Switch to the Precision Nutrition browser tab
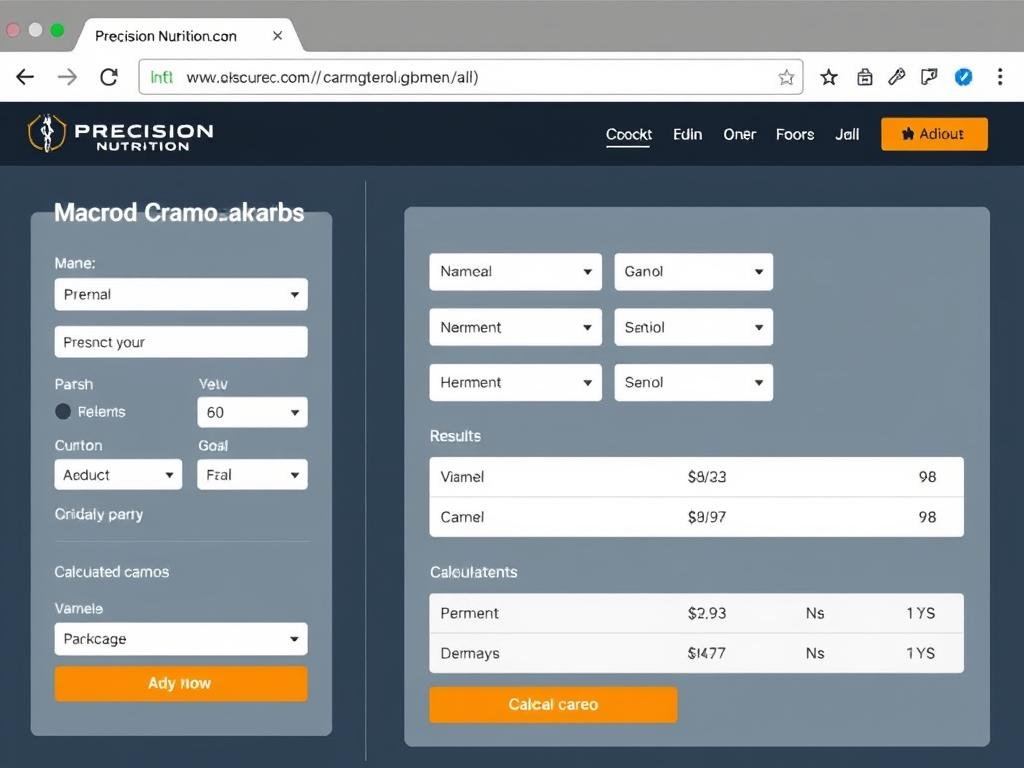The image size is (1024, 768). coord(165,35)
